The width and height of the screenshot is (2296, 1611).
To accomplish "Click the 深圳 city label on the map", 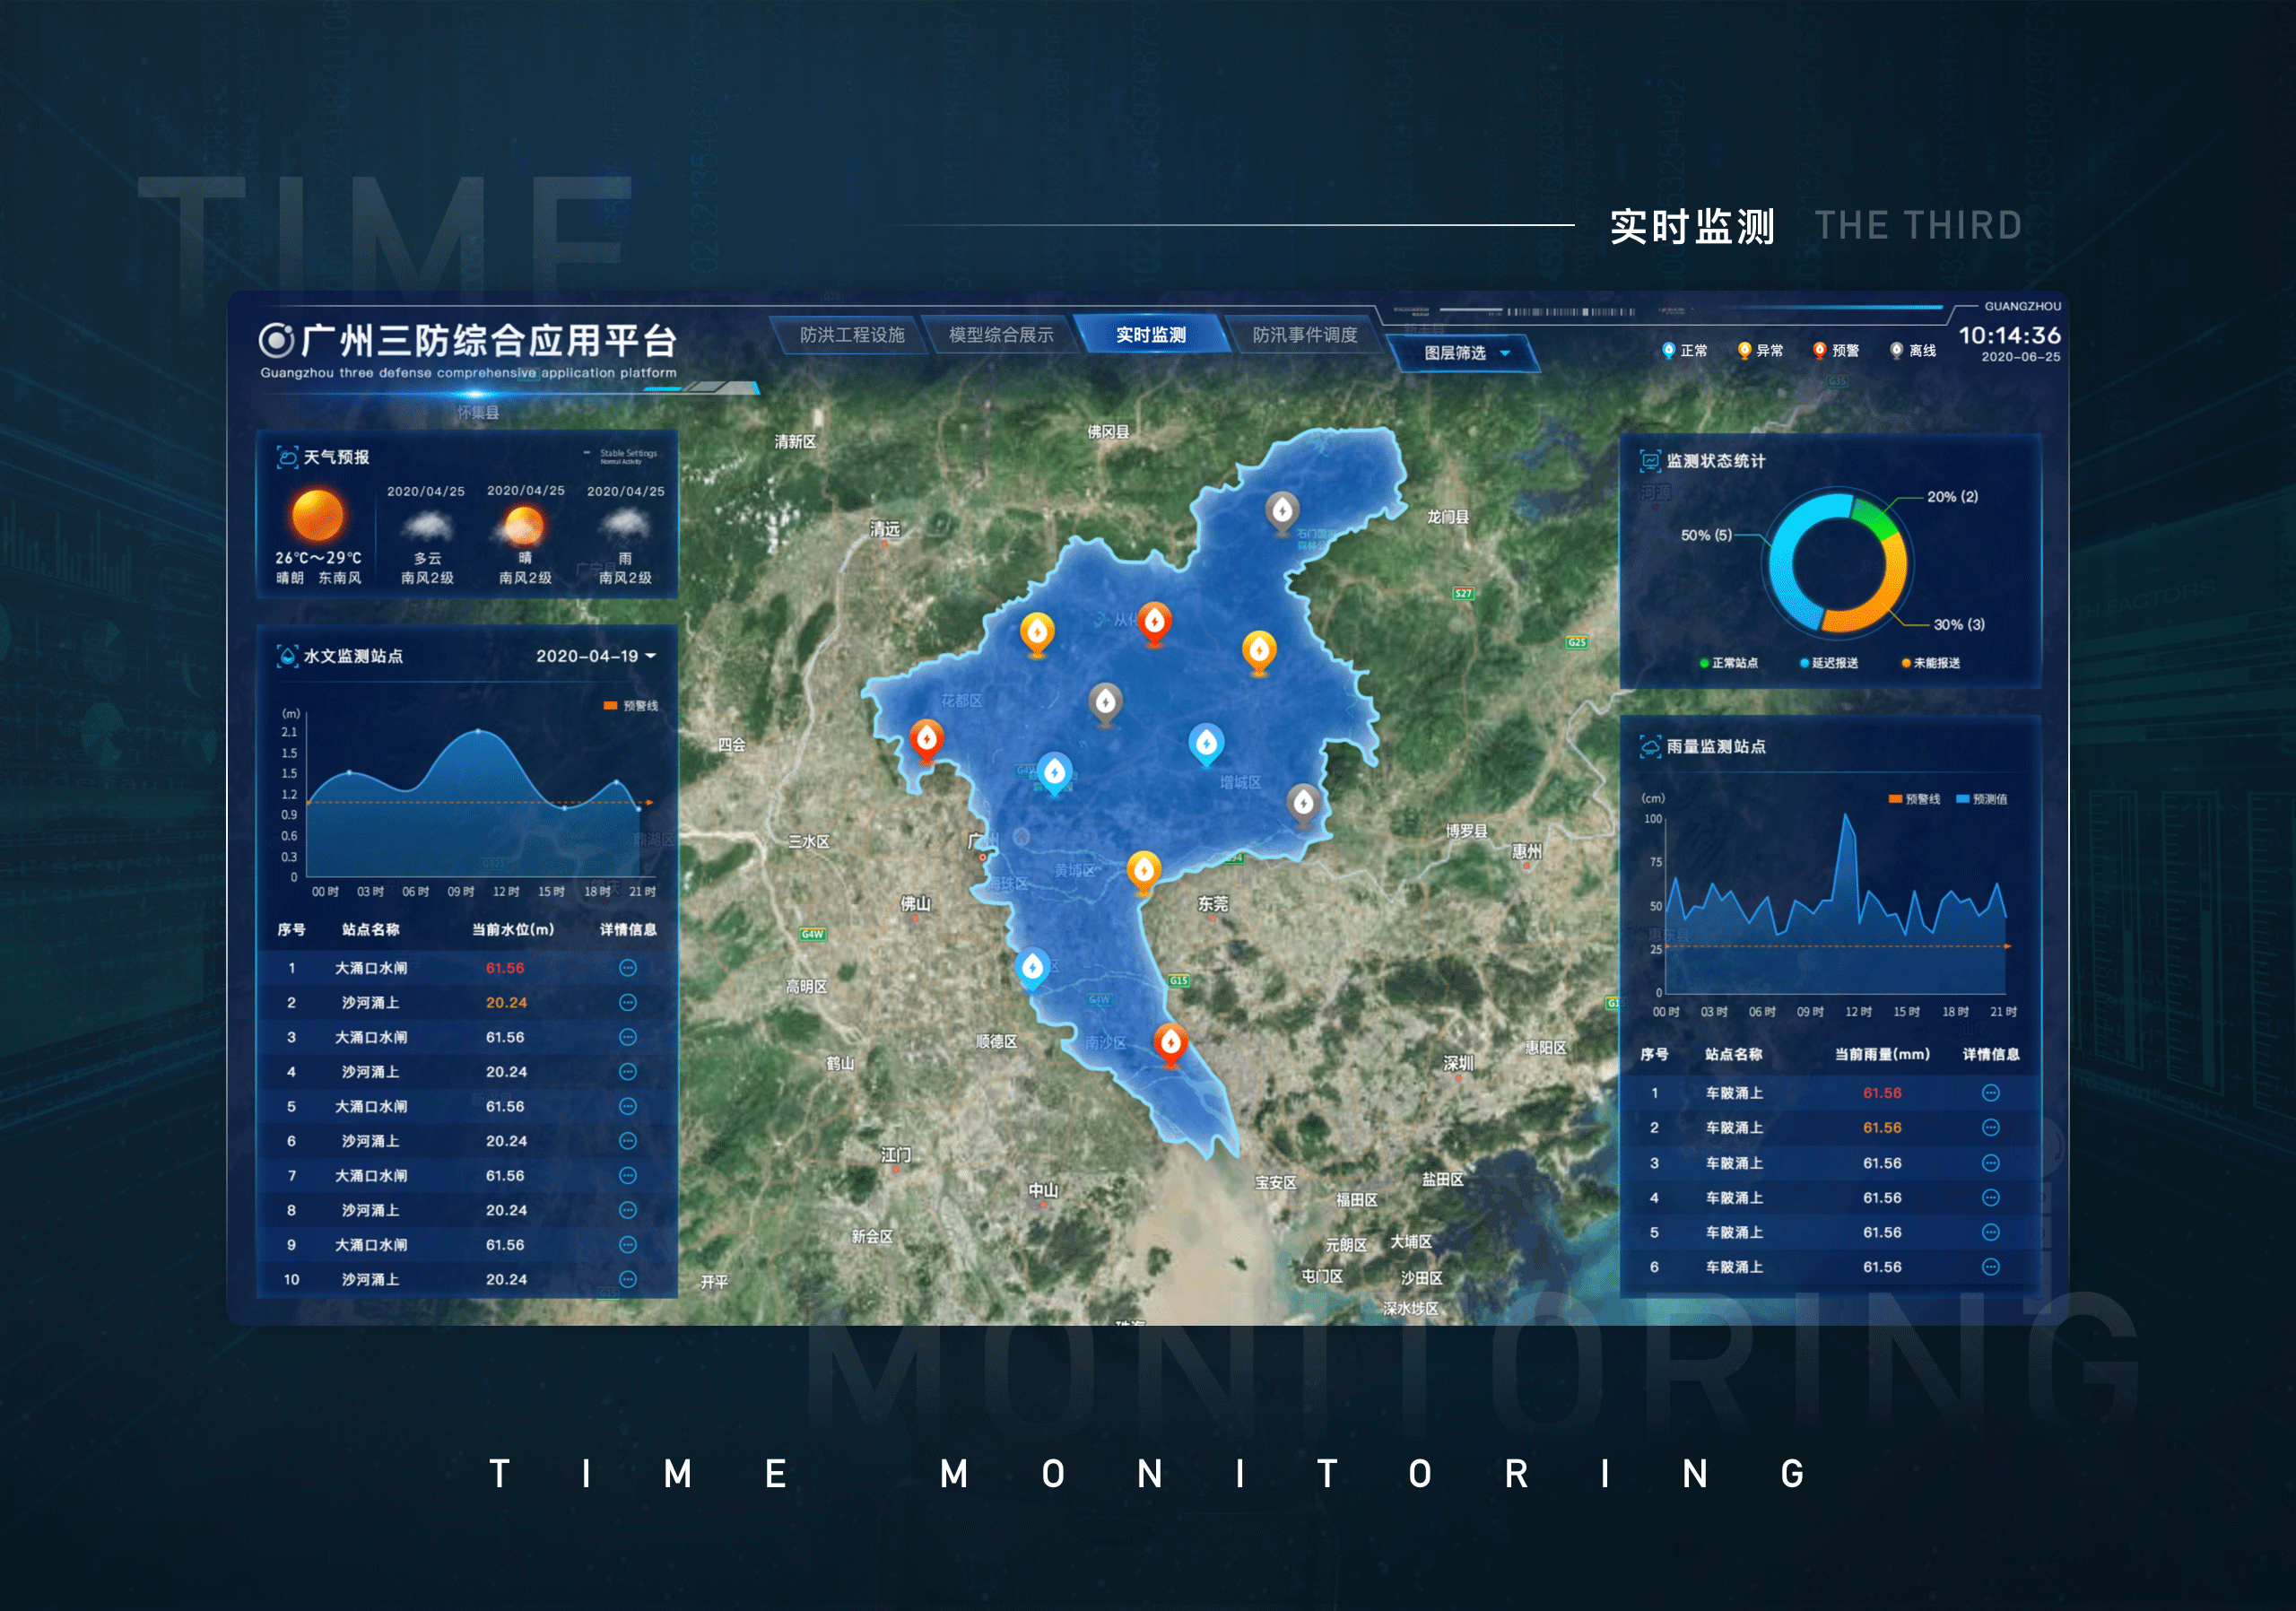I will pos(1458,1063).
